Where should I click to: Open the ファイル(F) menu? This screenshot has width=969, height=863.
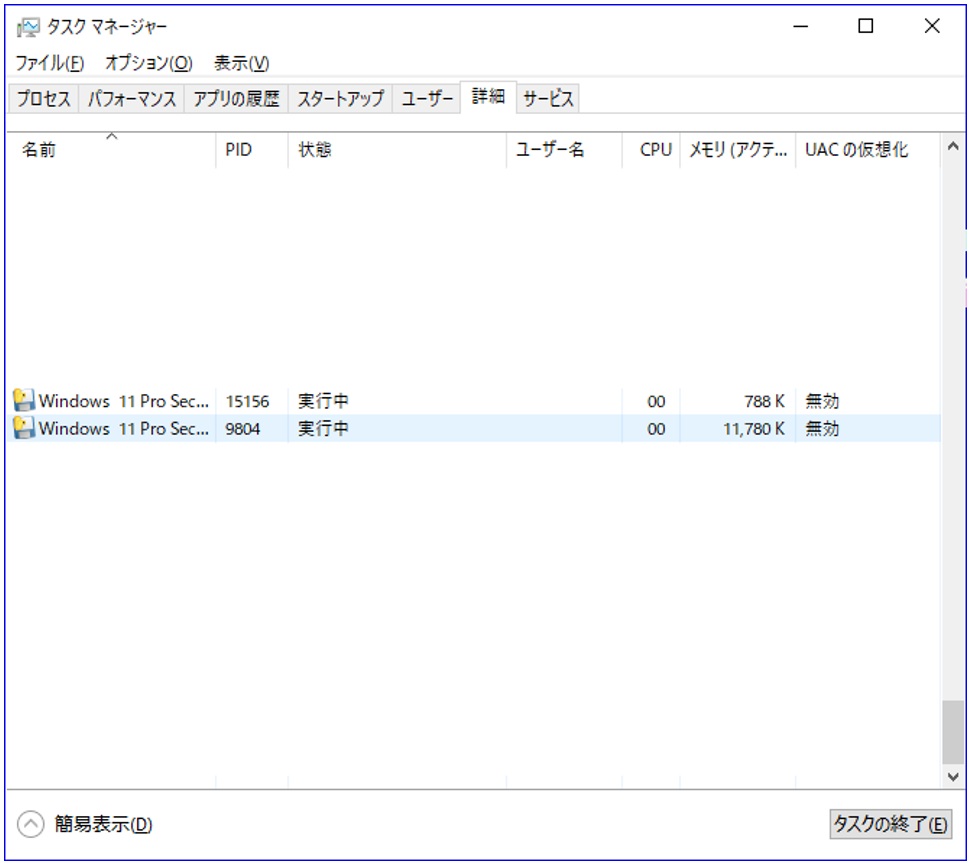pyautogui.click(x=49, y=63)
